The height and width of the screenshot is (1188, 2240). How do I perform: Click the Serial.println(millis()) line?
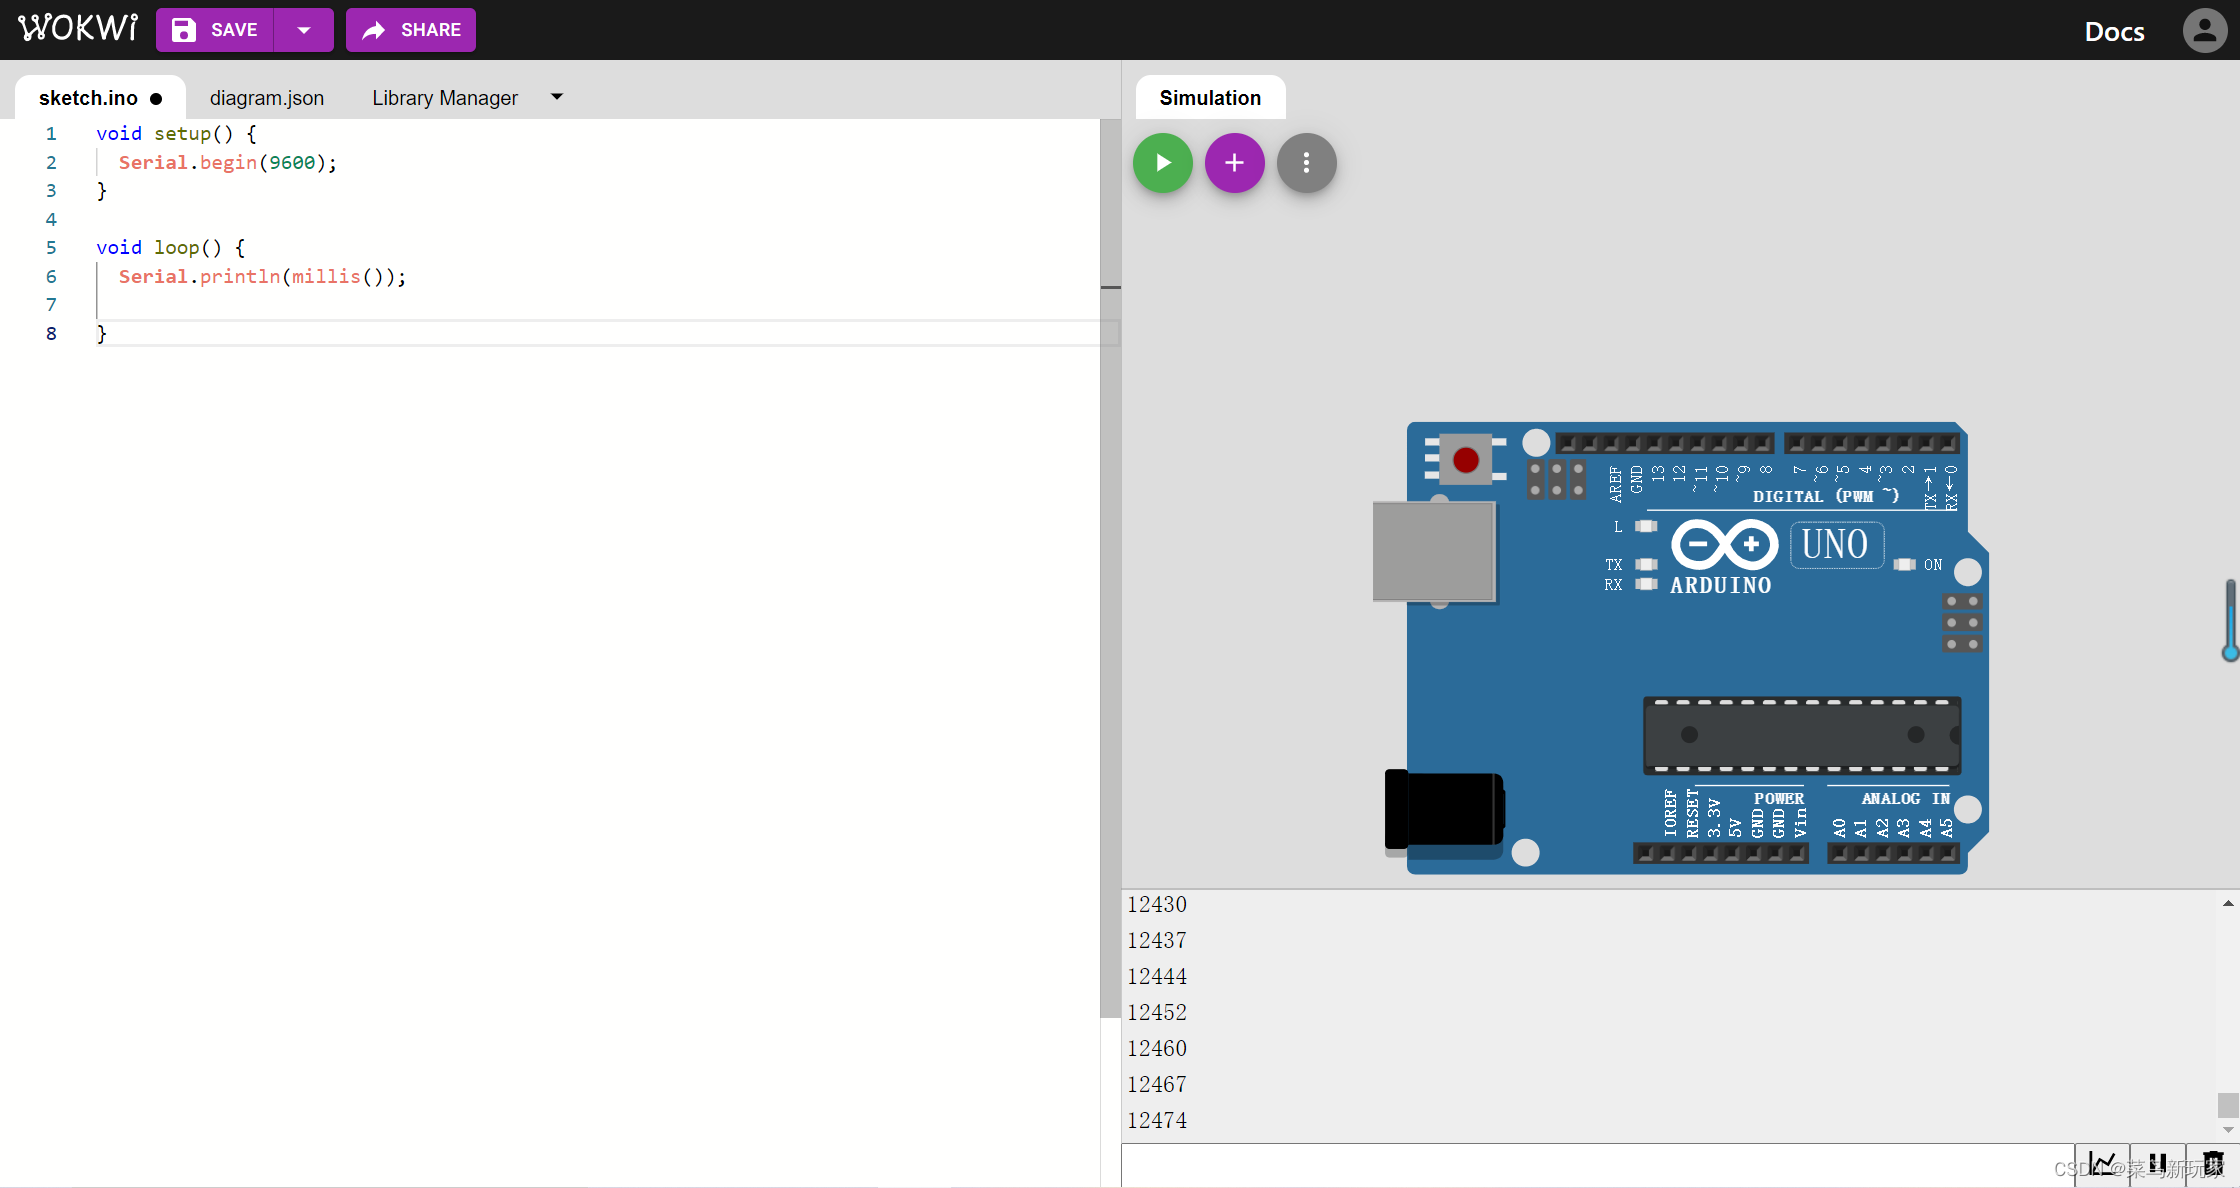pyautogui.click(x=262, y=276)
